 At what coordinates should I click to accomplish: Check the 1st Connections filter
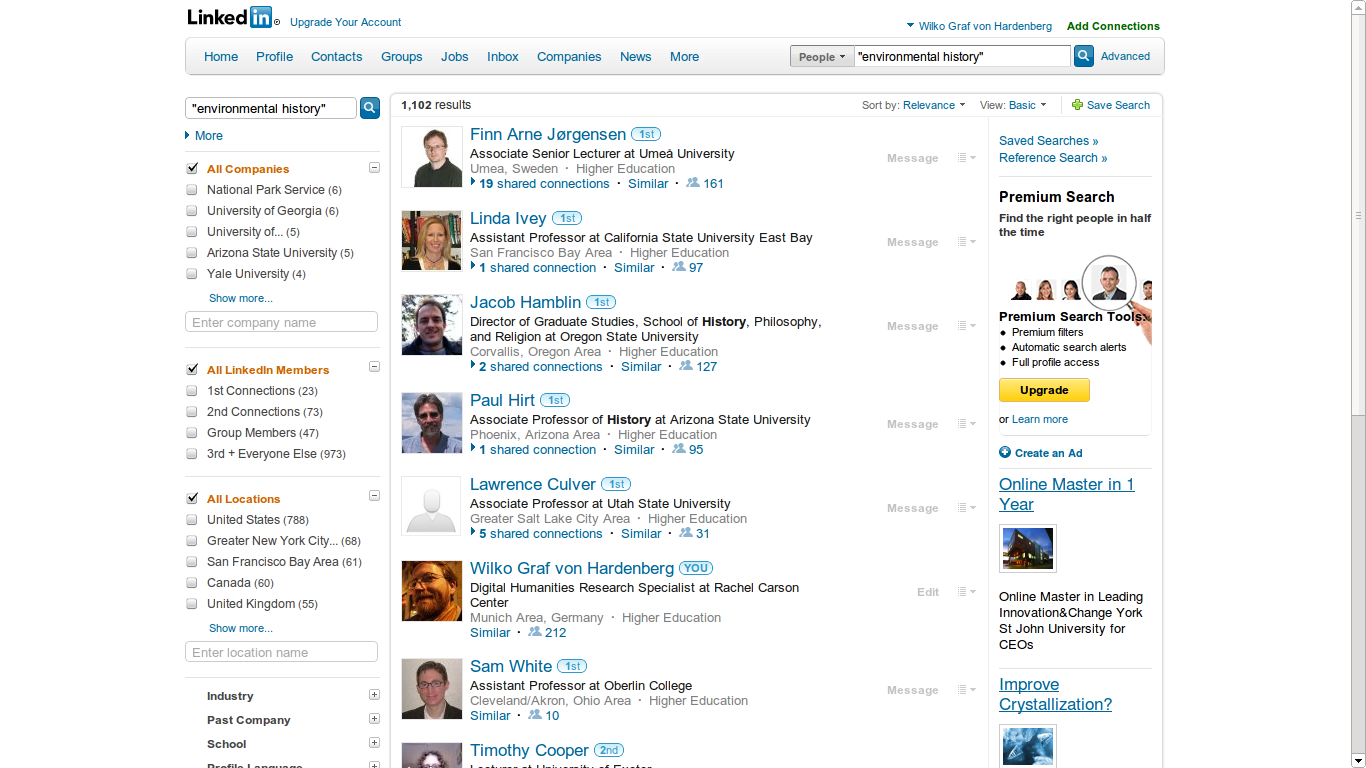[x=192, y=391]
